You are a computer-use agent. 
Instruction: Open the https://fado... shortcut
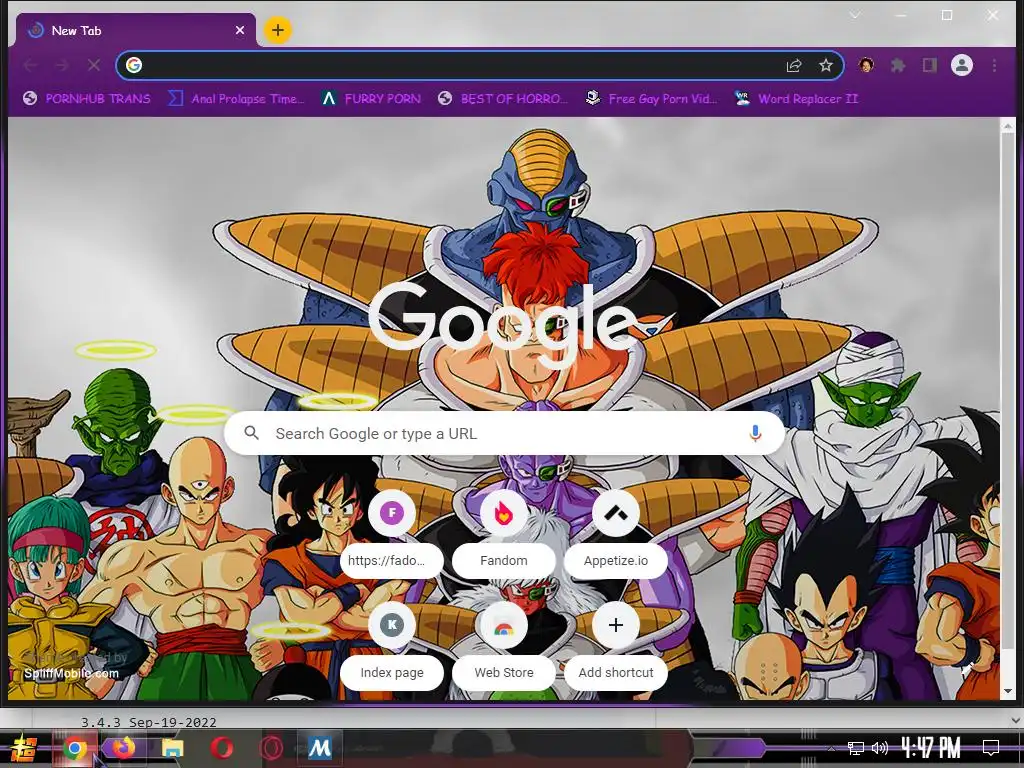392,532
